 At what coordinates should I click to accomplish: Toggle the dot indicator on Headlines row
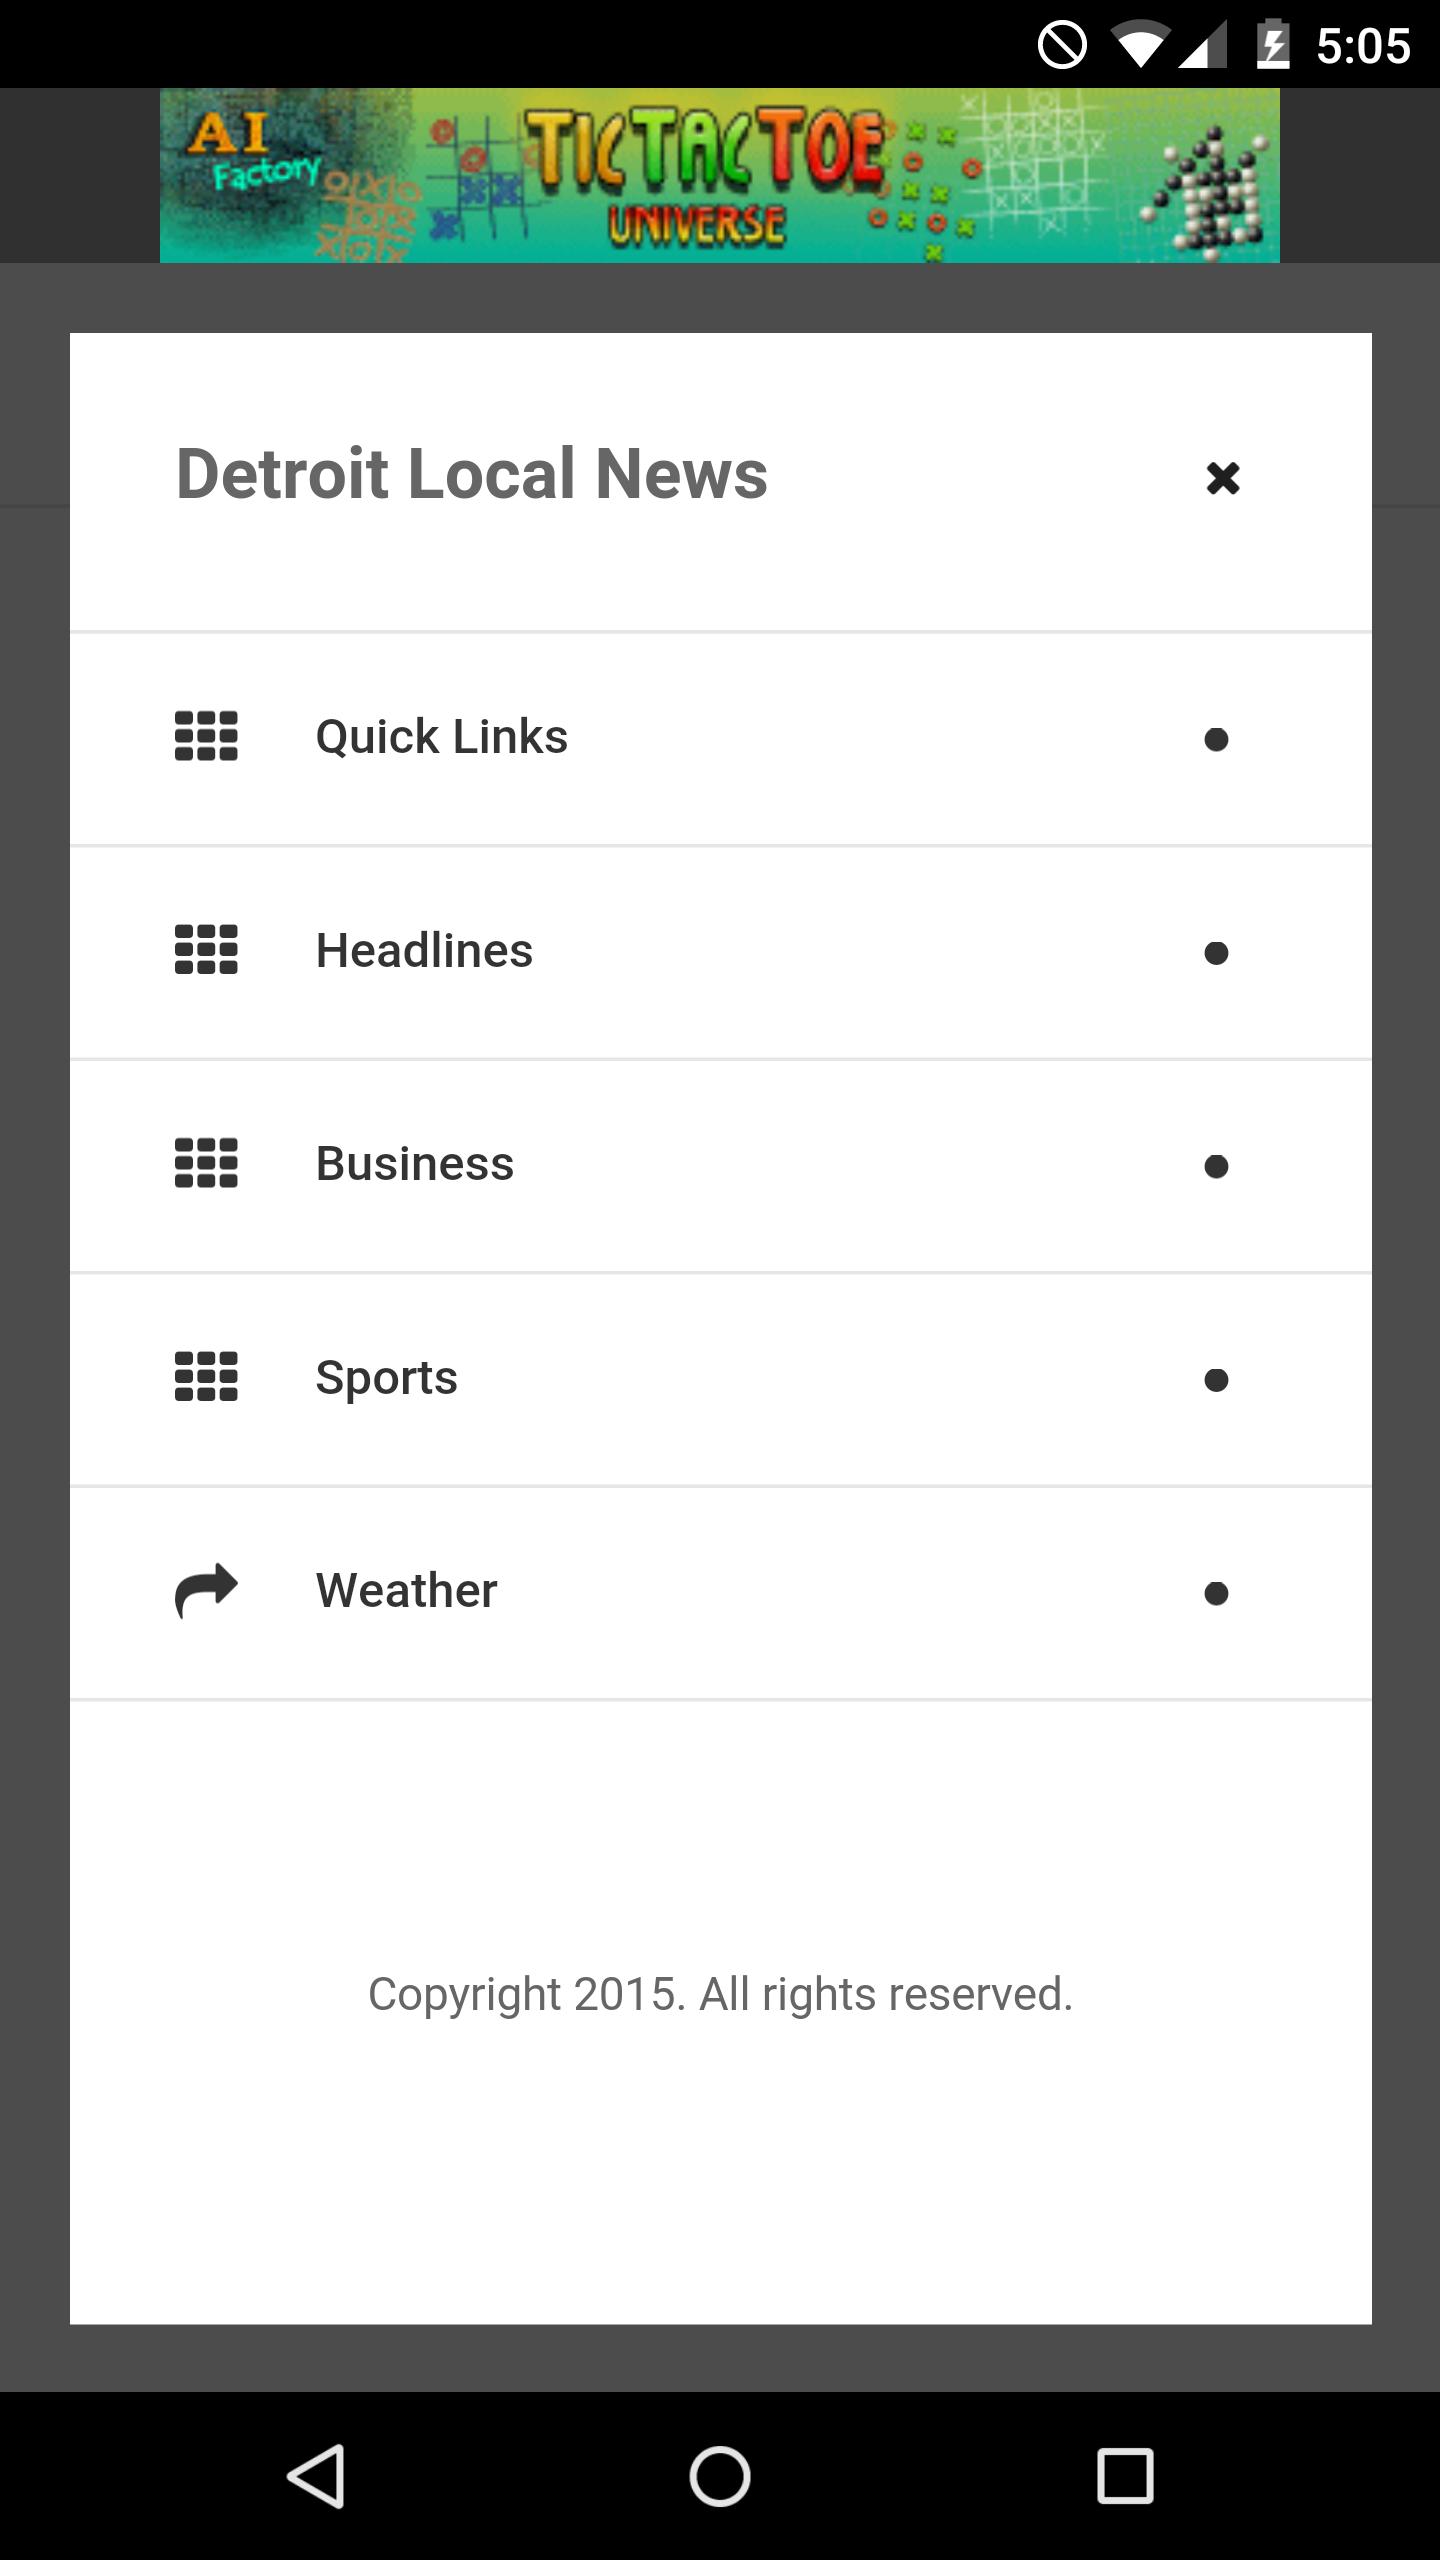click(1216, 953)
